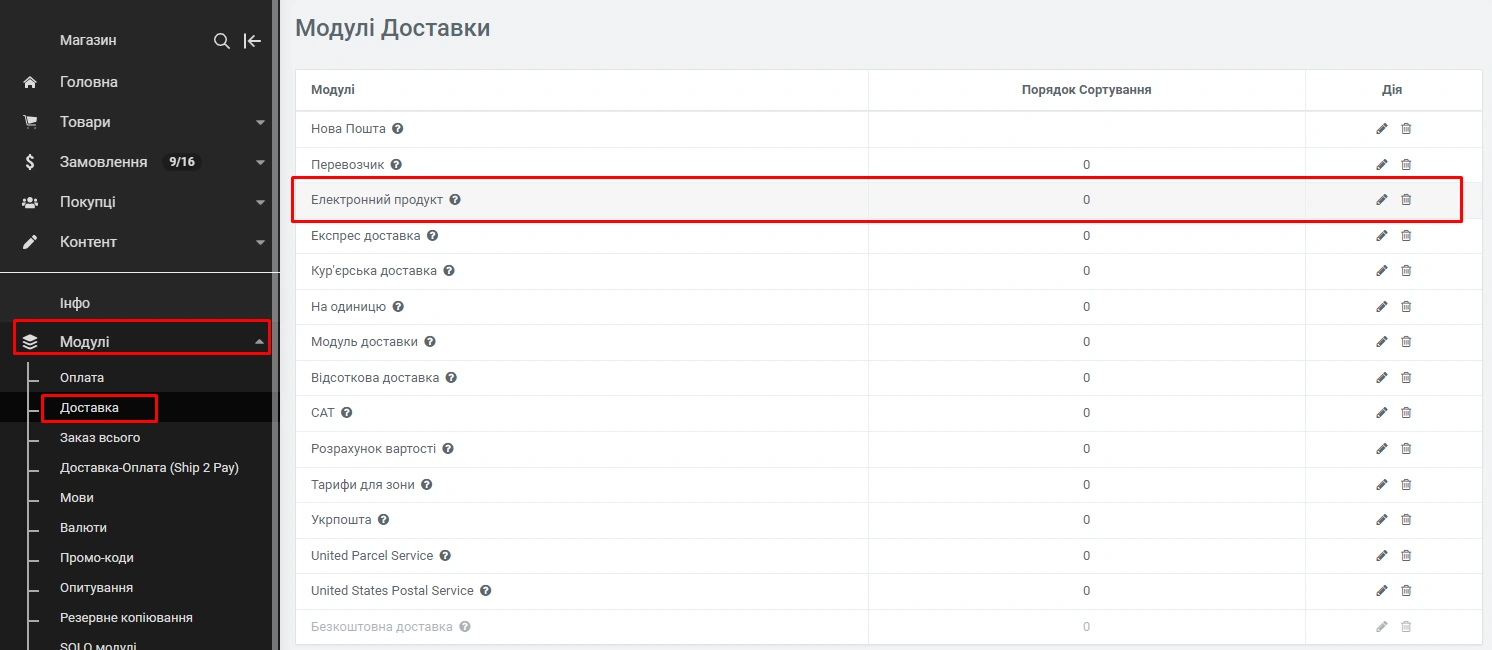This screenshot has height=650, width=1492.
Task: Click the search magnifier icon in sidebar
Action: 222,41
